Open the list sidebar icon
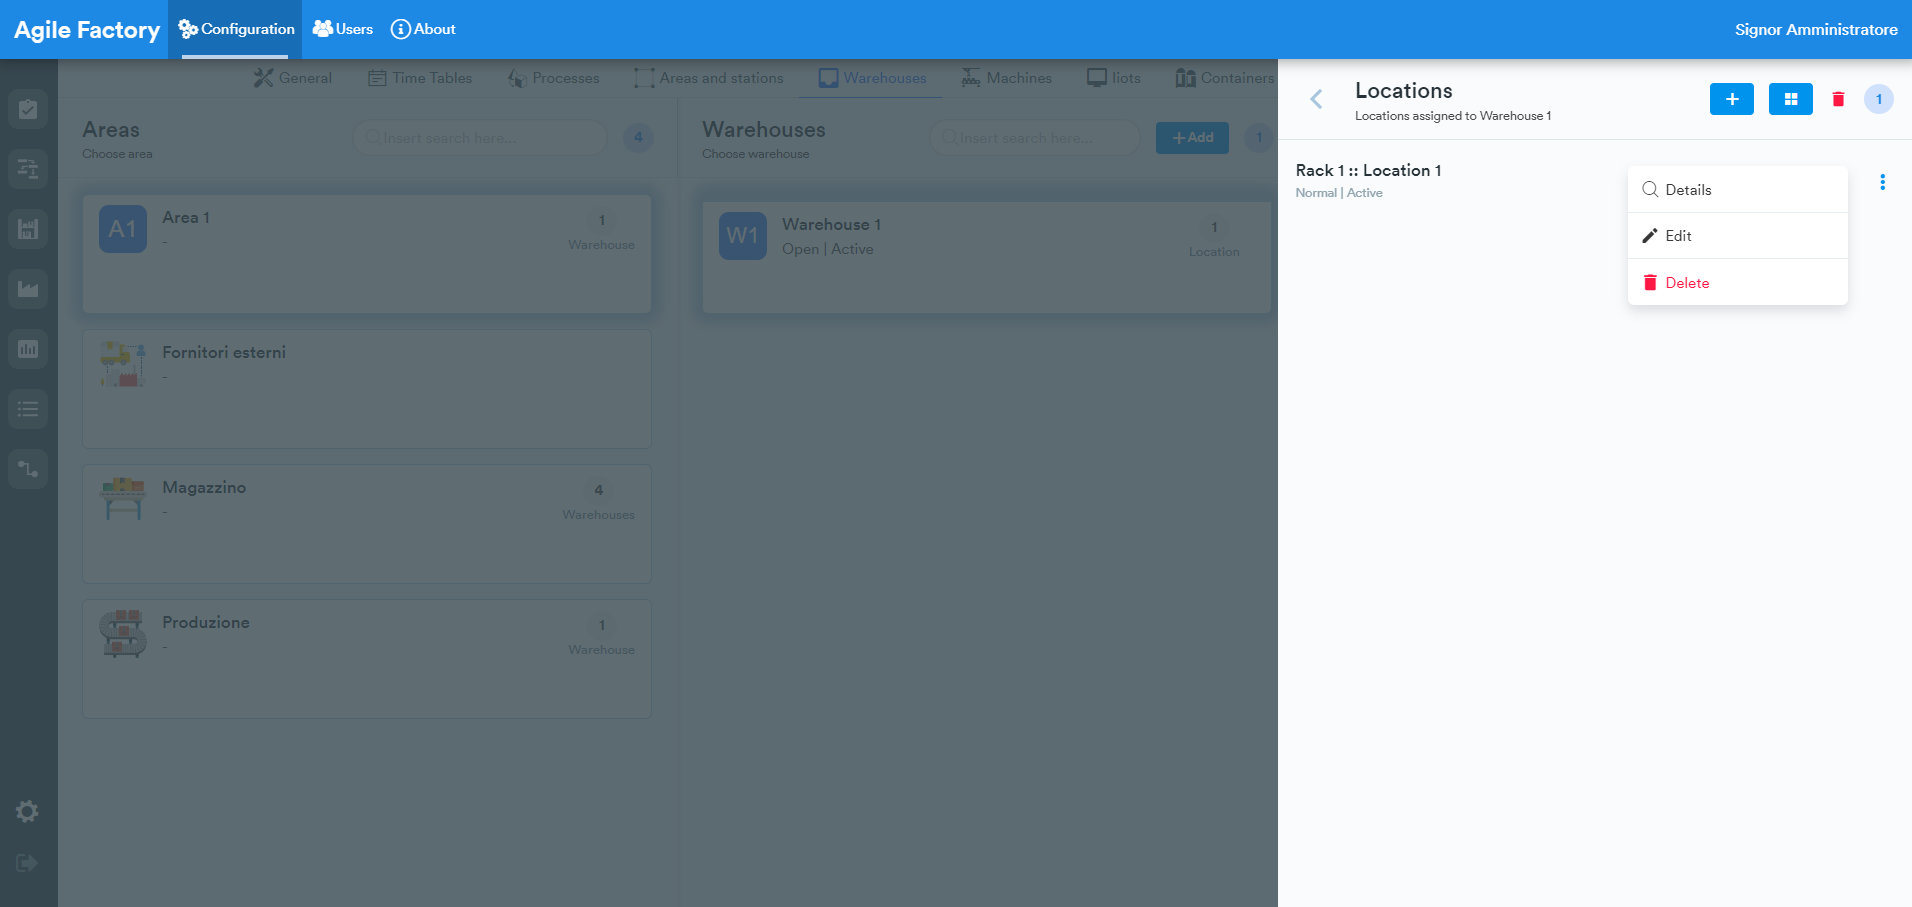The image size is (1912, 907). coord(28,409)
